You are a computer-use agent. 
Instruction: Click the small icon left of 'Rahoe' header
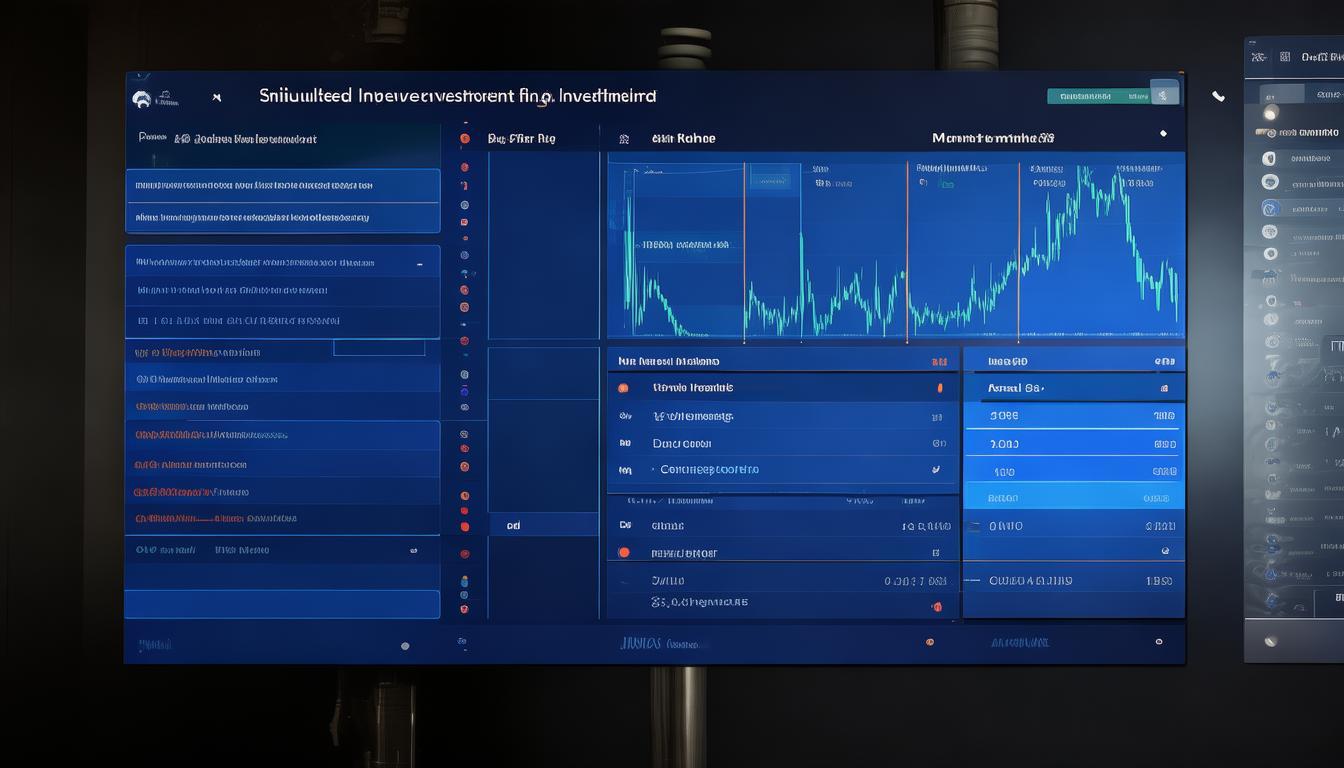click(624, 139)
